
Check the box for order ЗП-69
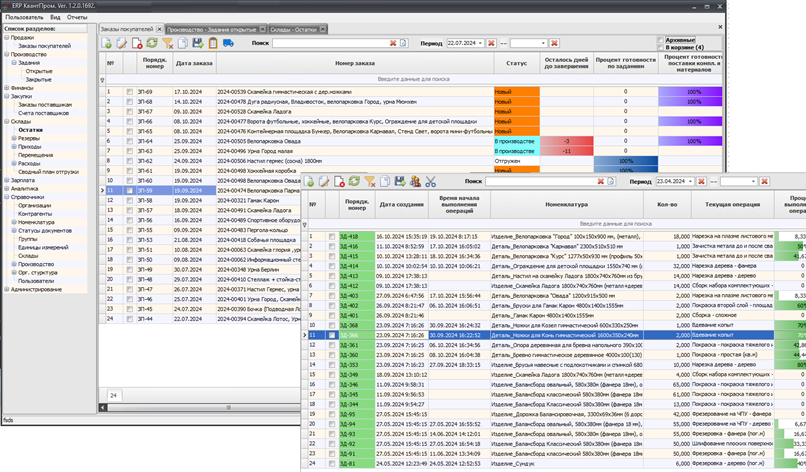pyautogui.click(x=129, y=91)
